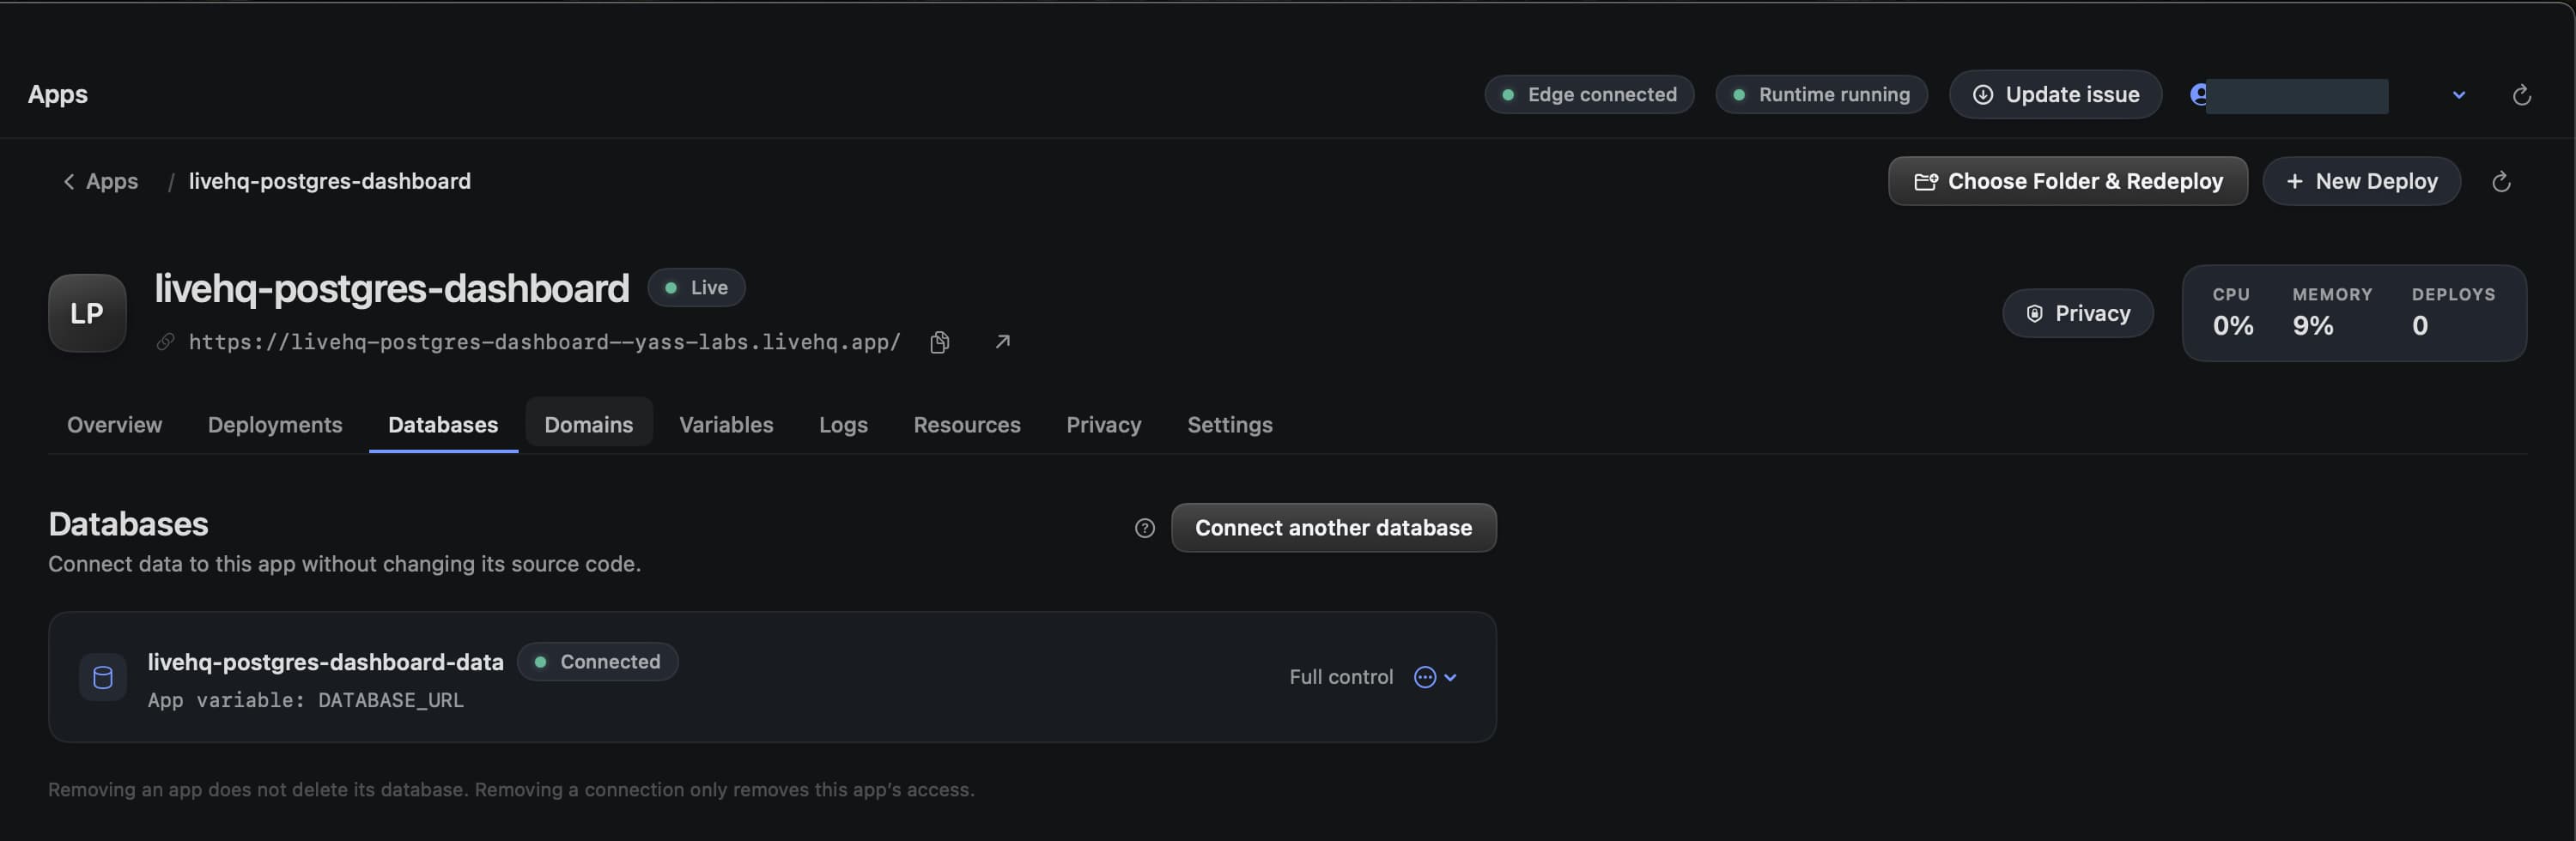Image resolution: width=2576 pixels, height=841 pixels.
Task: Navigate back to Apps via breadcrumb
Action: click(101, 181)
